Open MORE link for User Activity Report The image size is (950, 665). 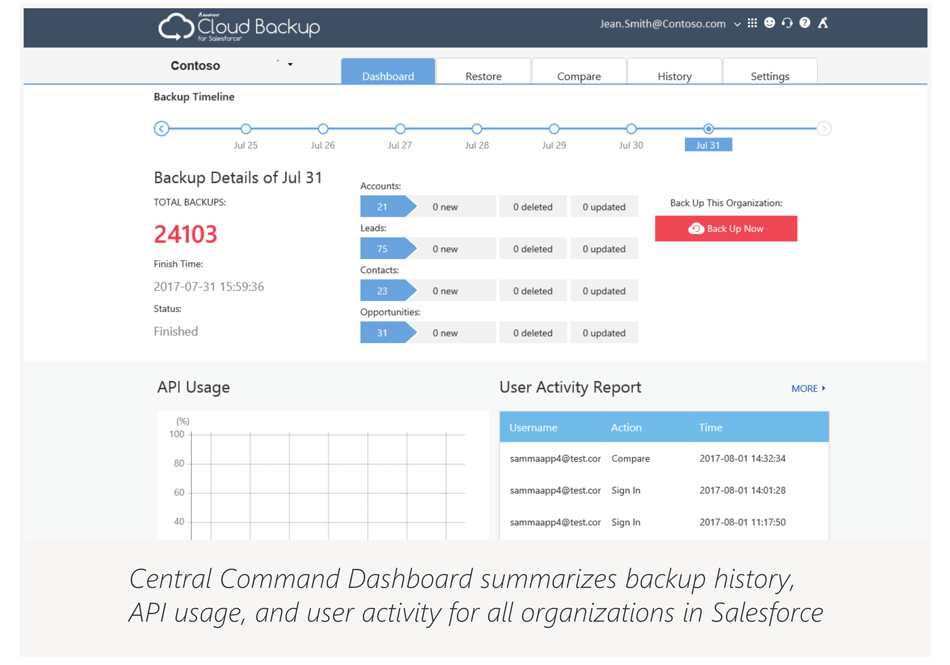coord(808,388)
